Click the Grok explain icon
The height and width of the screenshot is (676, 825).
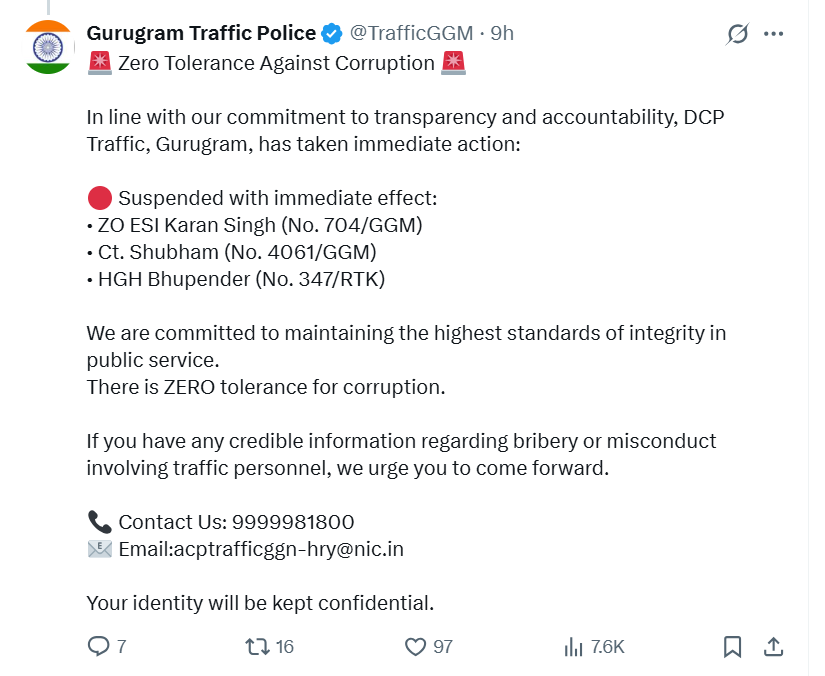point(737,34)
